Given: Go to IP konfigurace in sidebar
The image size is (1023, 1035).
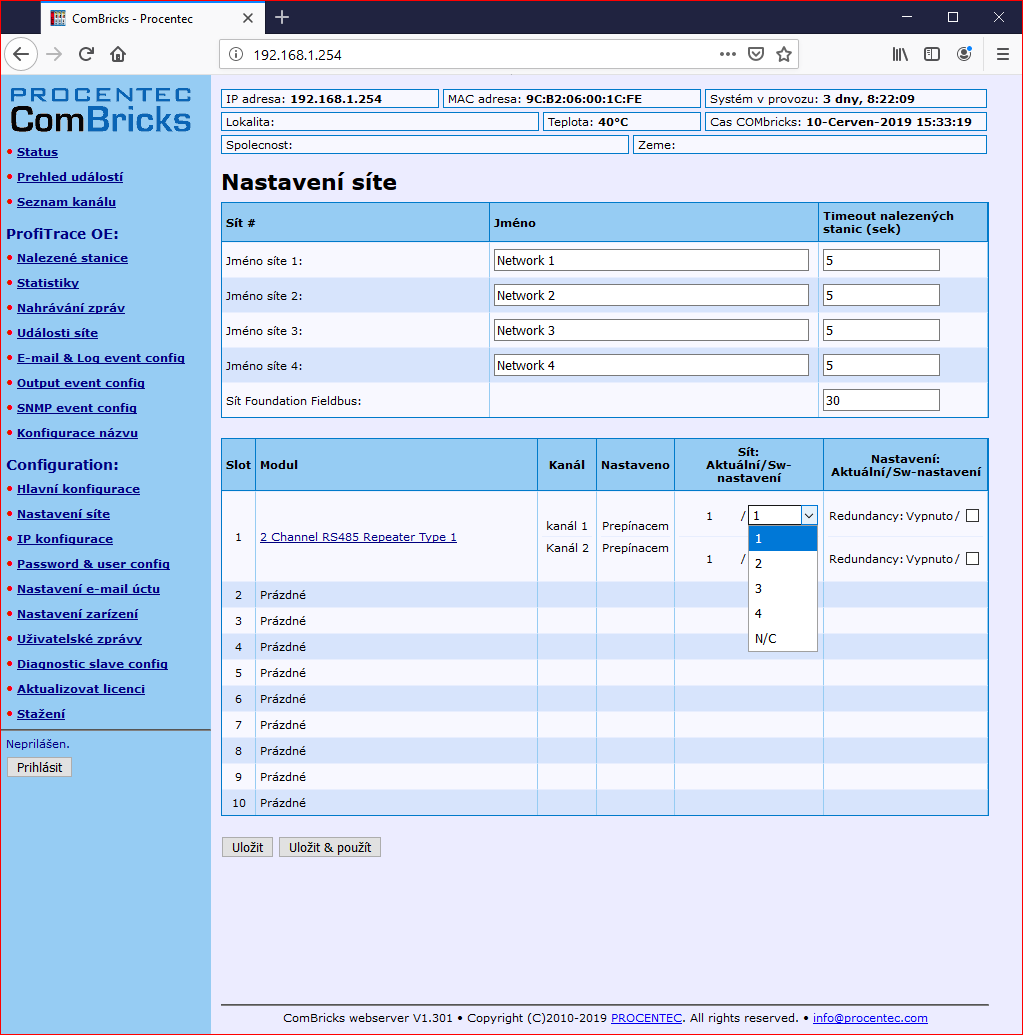Looking at the screenshot, I should (x=65, y=539).
